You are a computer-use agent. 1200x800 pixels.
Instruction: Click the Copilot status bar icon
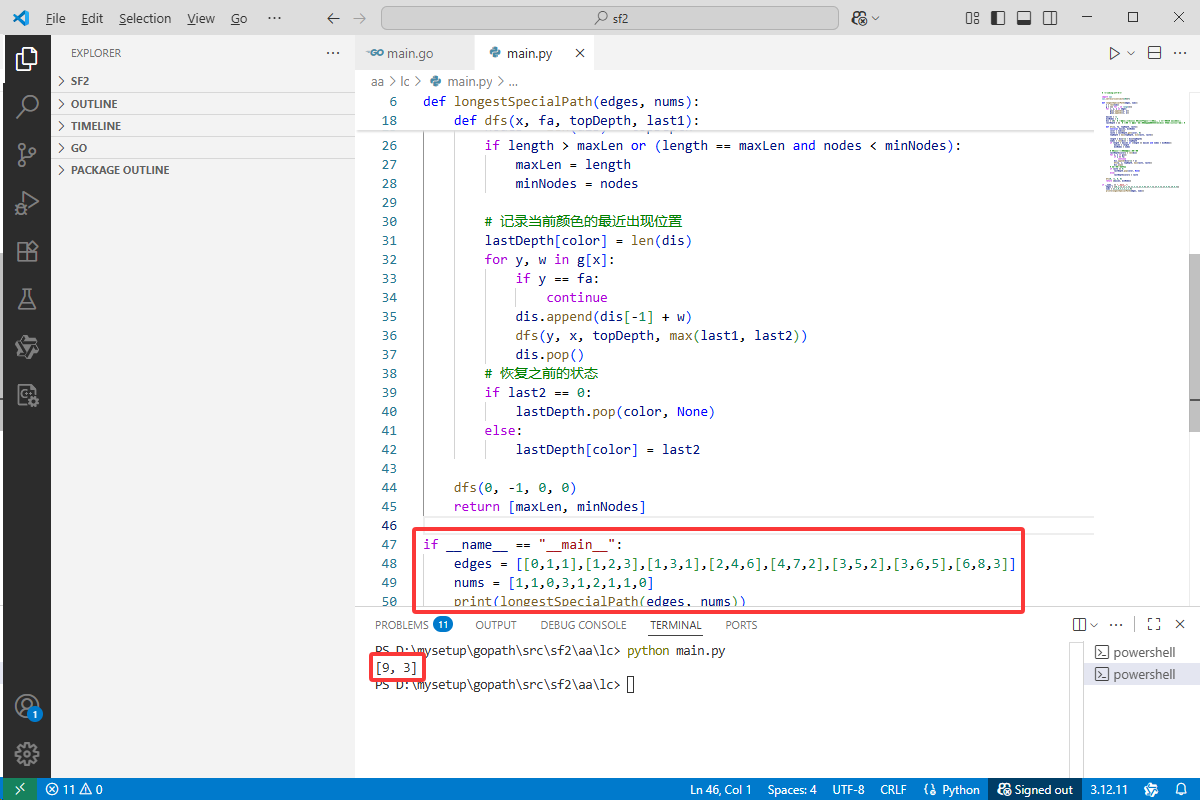pos(1151,789)
